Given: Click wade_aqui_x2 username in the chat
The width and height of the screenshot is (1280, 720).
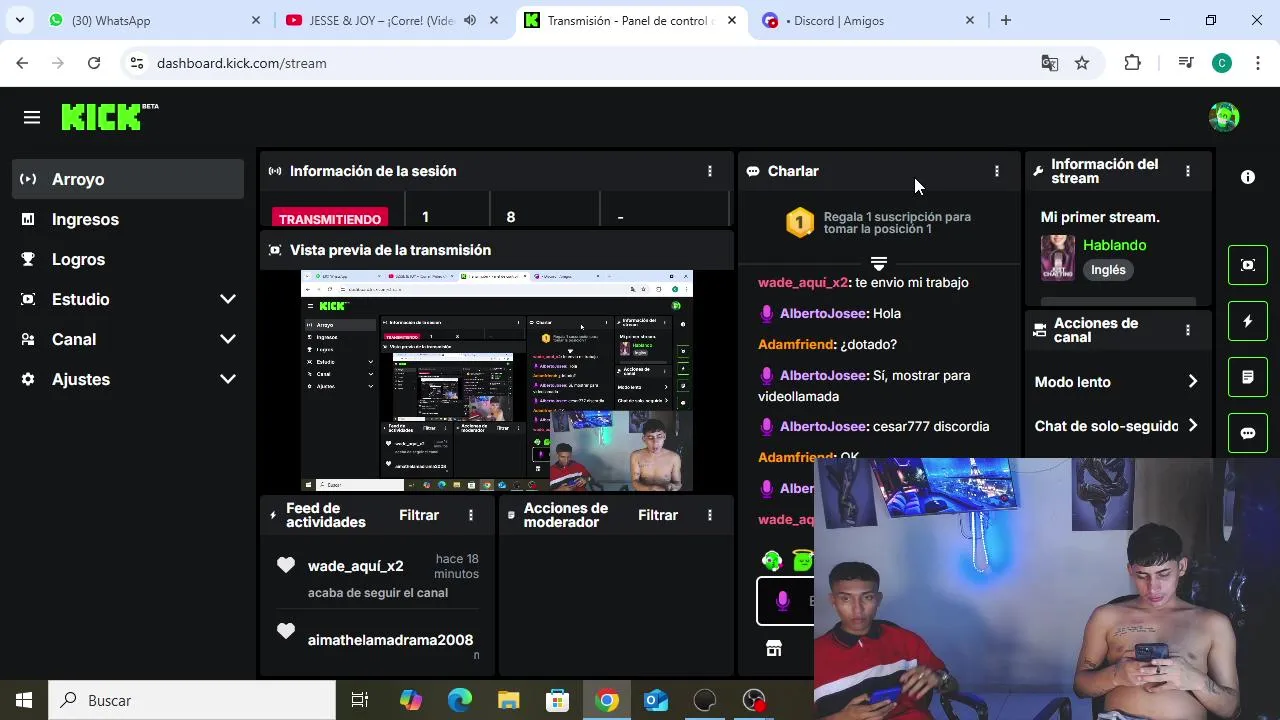Looking at the screenshot, I should (x=803, y=282).
